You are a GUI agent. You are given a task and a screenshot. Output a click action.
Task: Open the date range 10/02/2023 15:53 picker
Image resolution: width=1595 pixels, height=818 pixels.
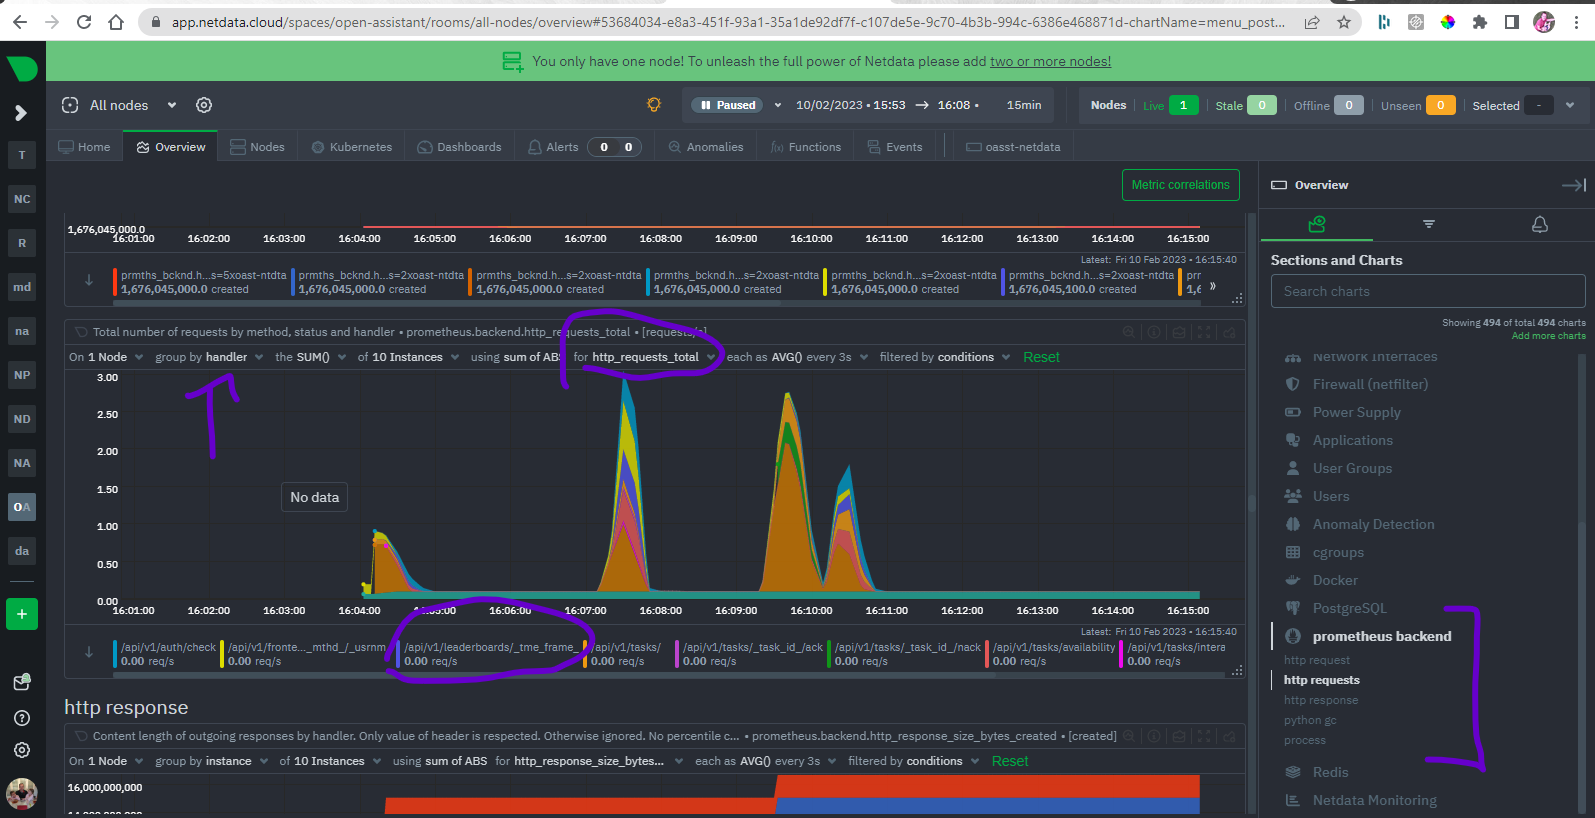click(x=887, y=105)
